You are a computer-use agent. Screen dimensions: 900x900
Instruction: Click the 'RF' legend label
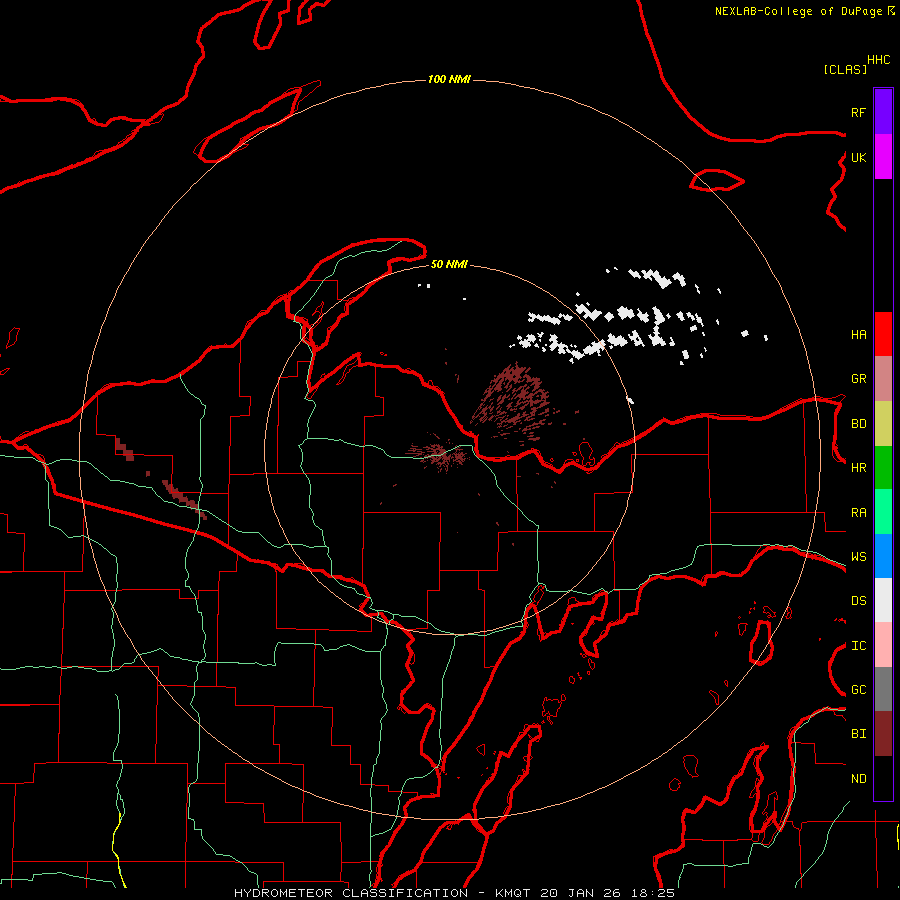[x=858, y=112]
